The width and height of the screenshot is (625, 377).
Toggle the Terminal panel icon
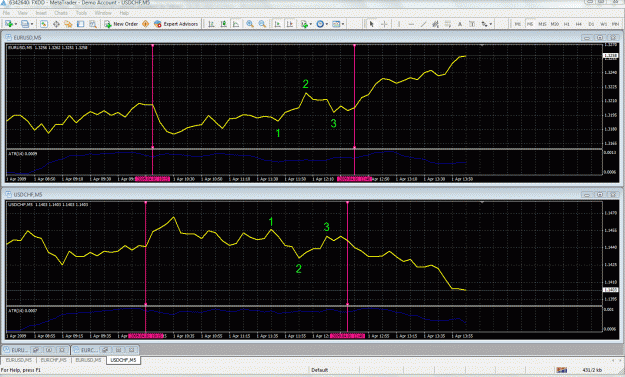click(81, 24)
